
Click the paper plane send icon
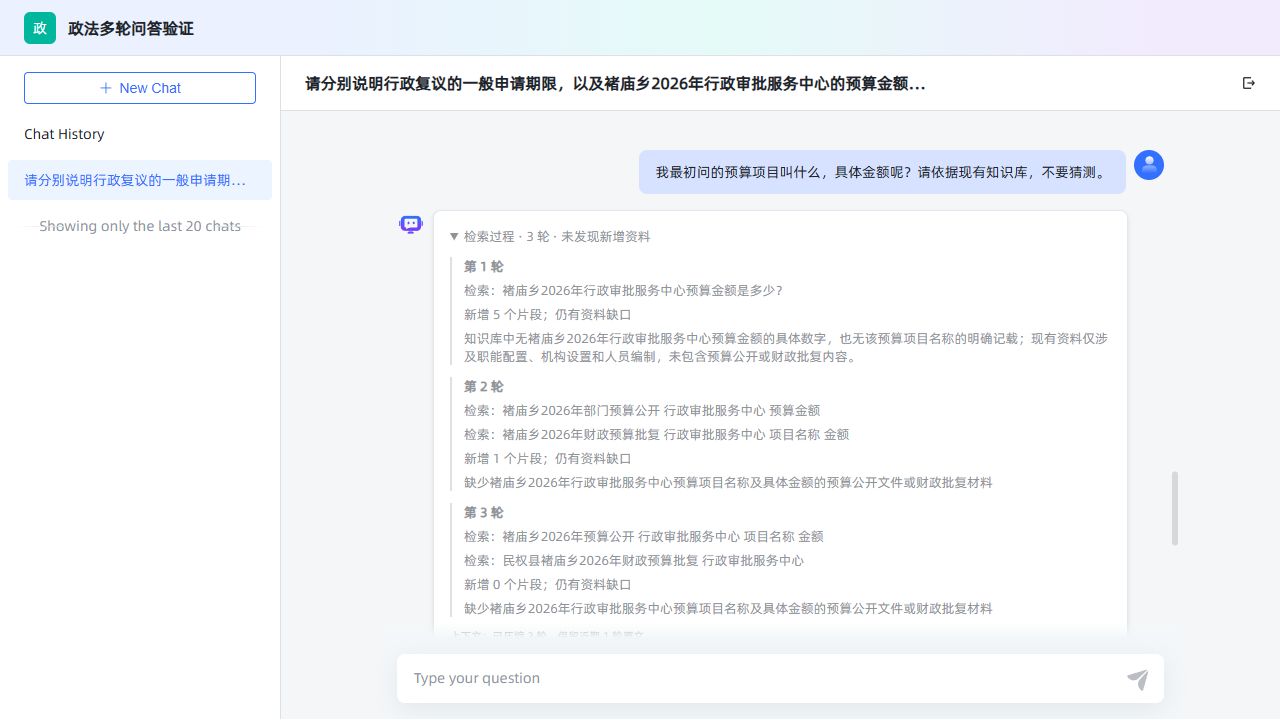[x=1138, y=680]
